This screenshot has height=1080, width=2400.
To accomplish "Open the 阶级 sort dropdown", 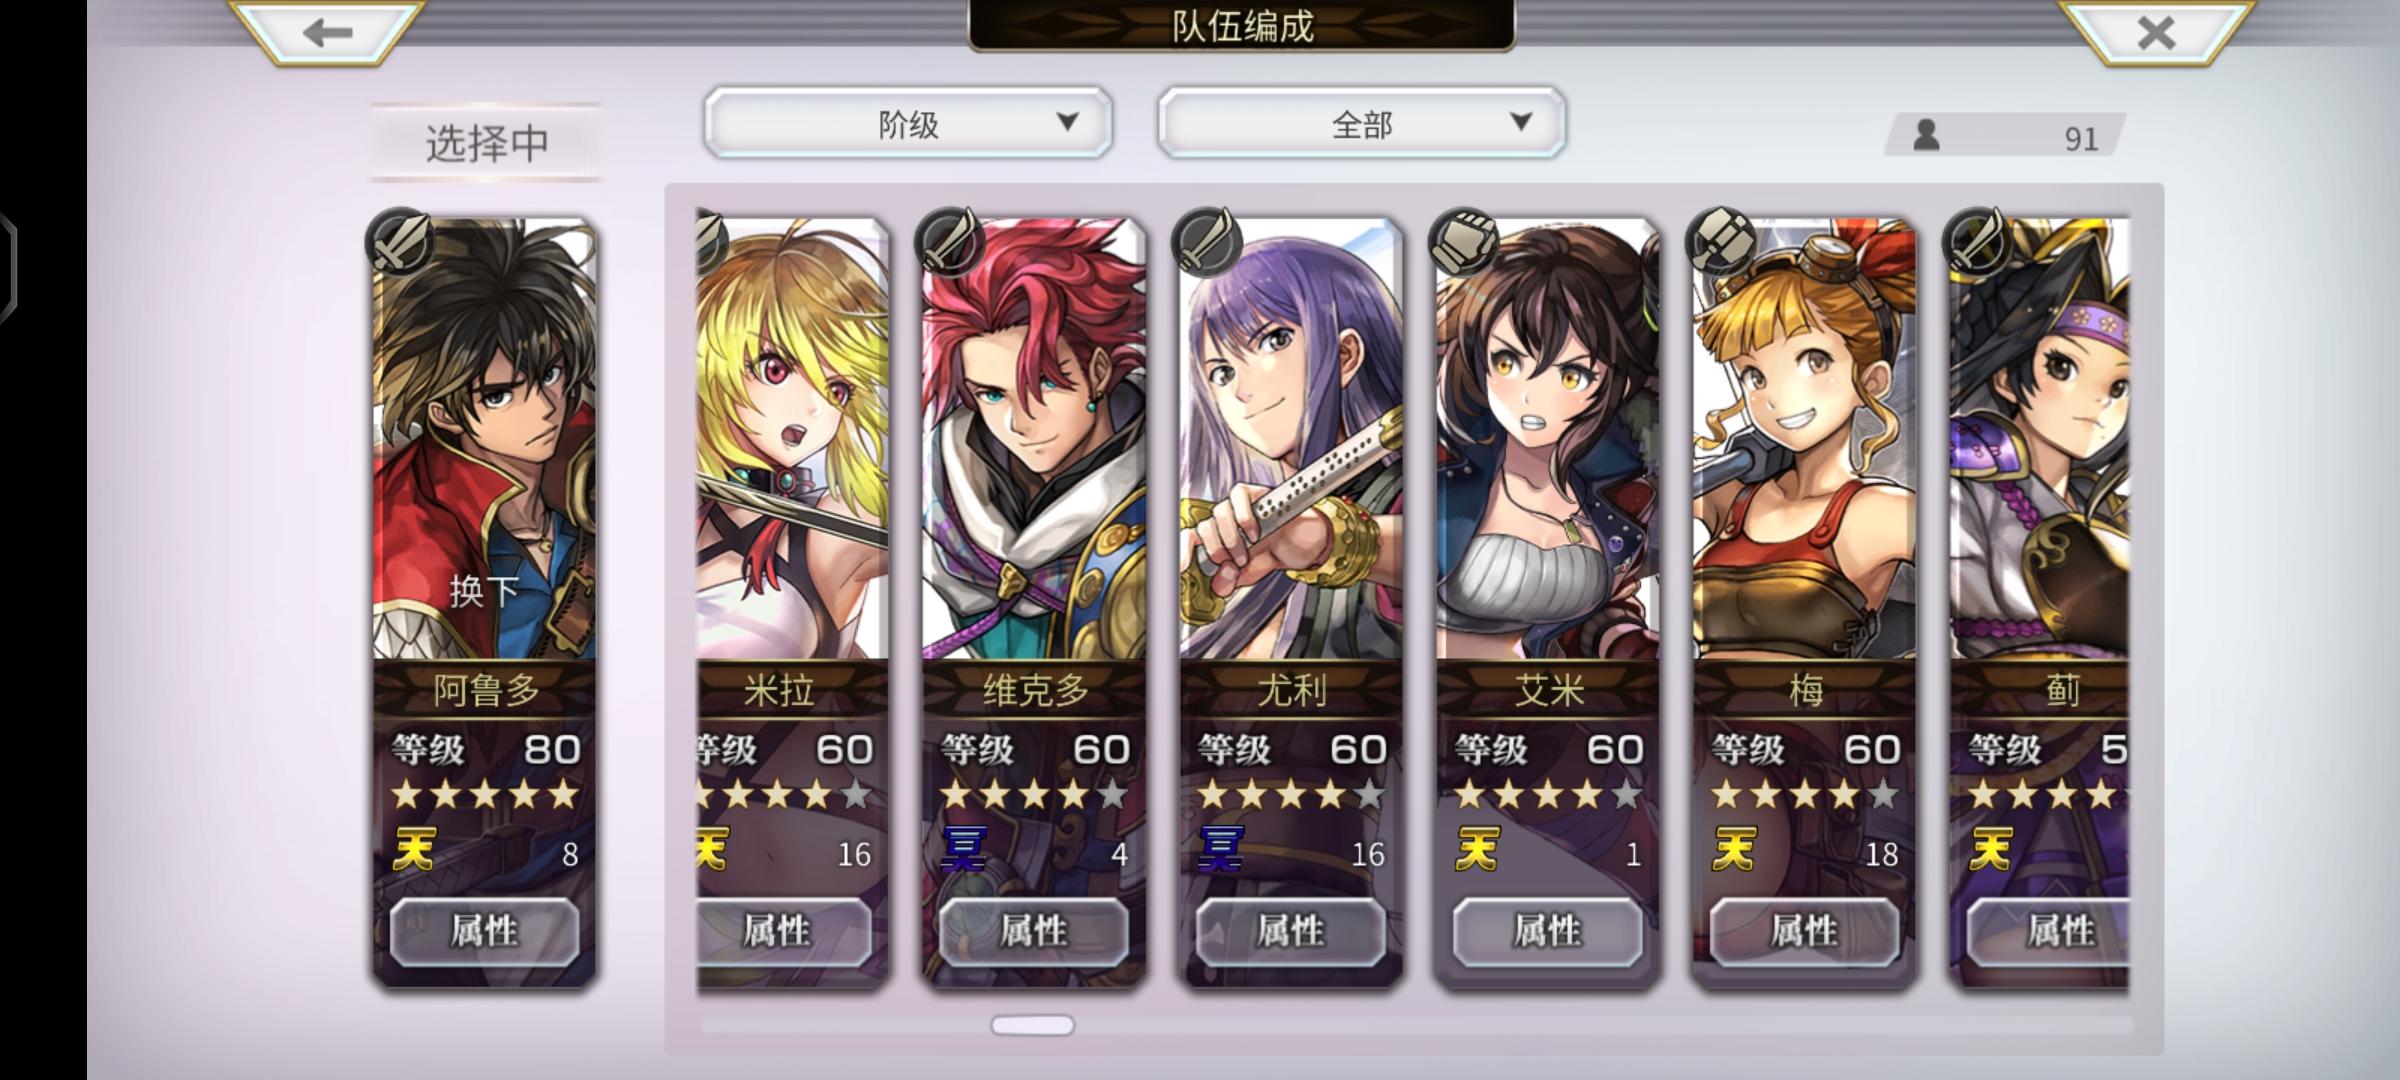I will 908,123.
